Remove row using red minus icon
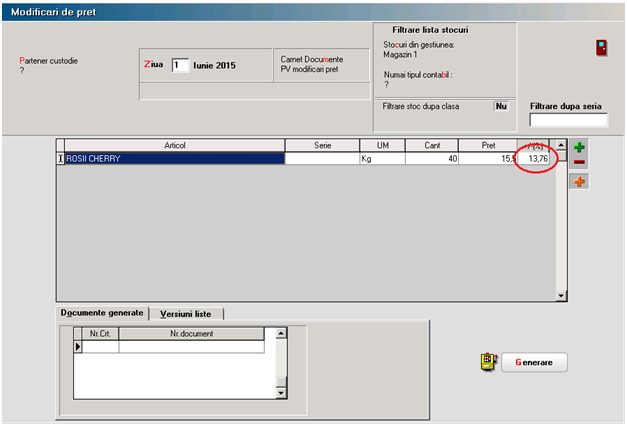627x426 pixels. (x=578, y=162)
